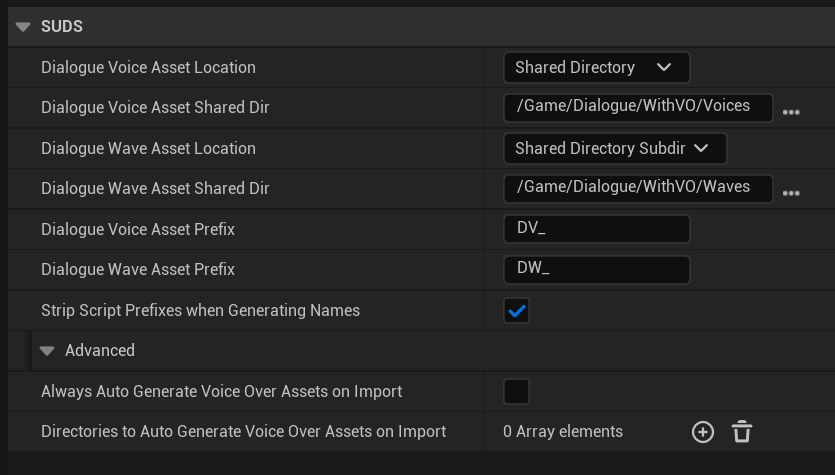Add element to auto generate directories array
Image resolution: width=835 pixels, height=475 pixels.
click(x=702, y=432)
